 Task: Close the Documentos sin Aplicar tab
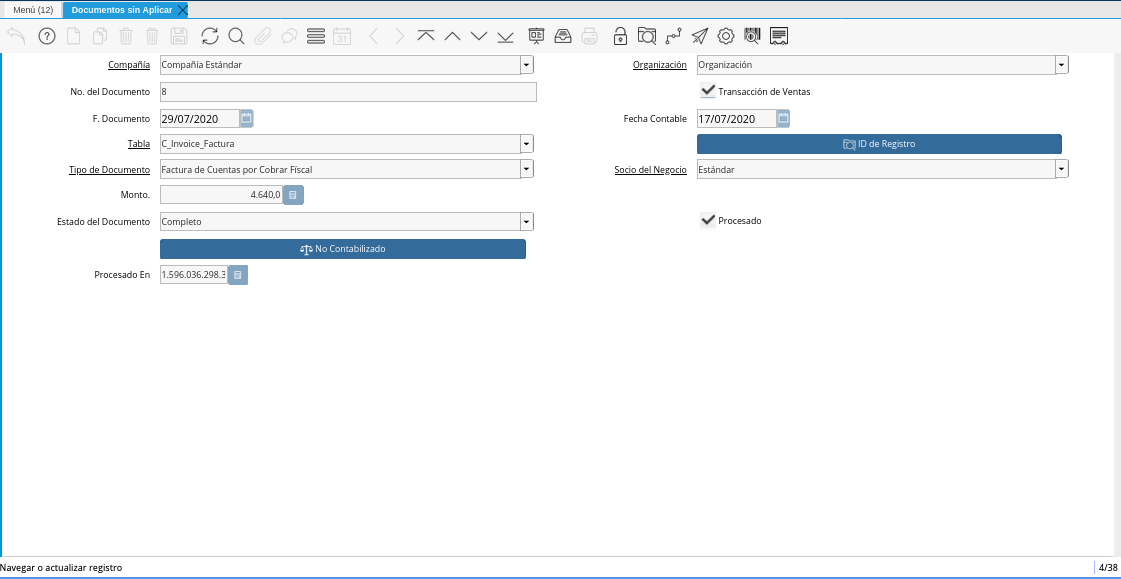182,10
